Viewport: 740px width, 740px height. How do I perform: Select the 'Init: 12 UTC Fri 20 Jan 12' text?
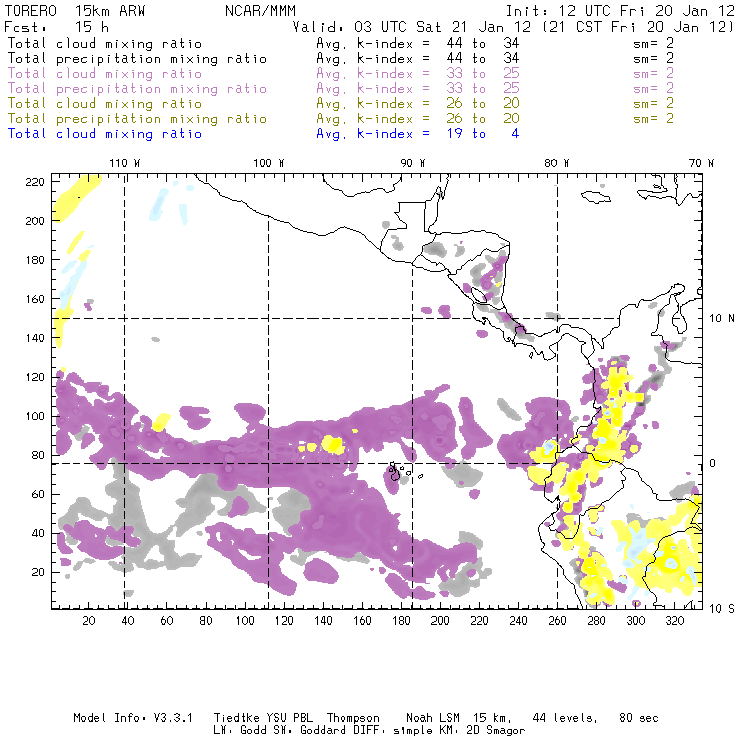(620, 11)
